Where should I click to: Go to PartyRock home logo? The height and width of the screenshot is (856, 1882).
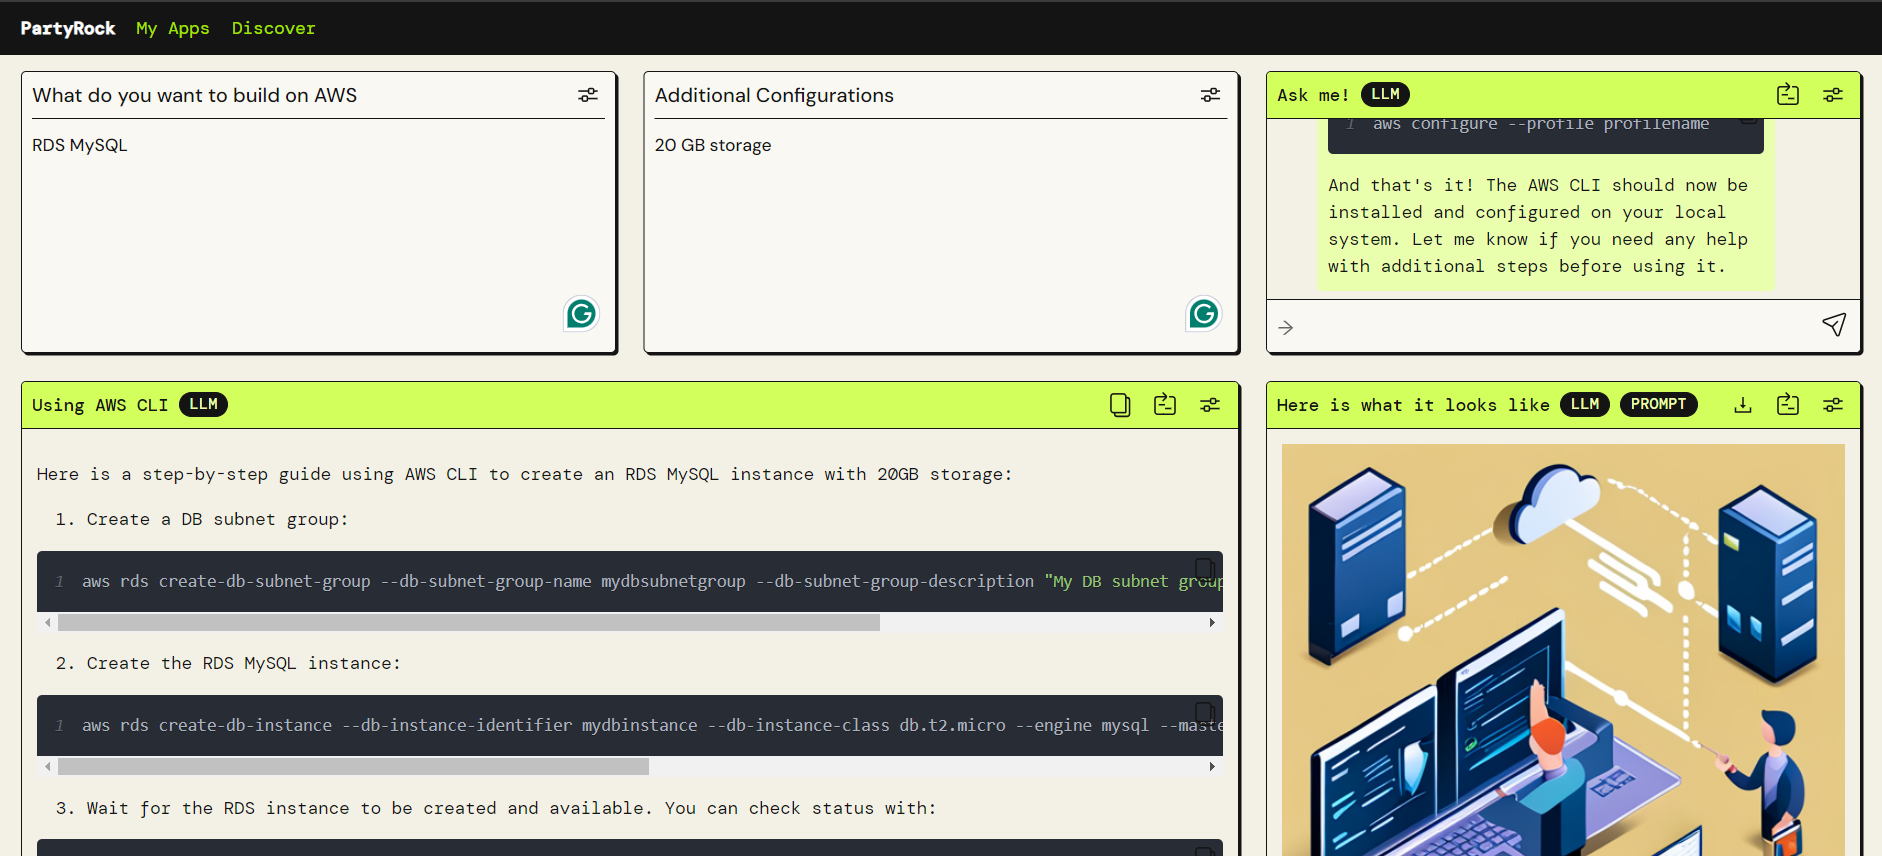[x=68, y=28]
